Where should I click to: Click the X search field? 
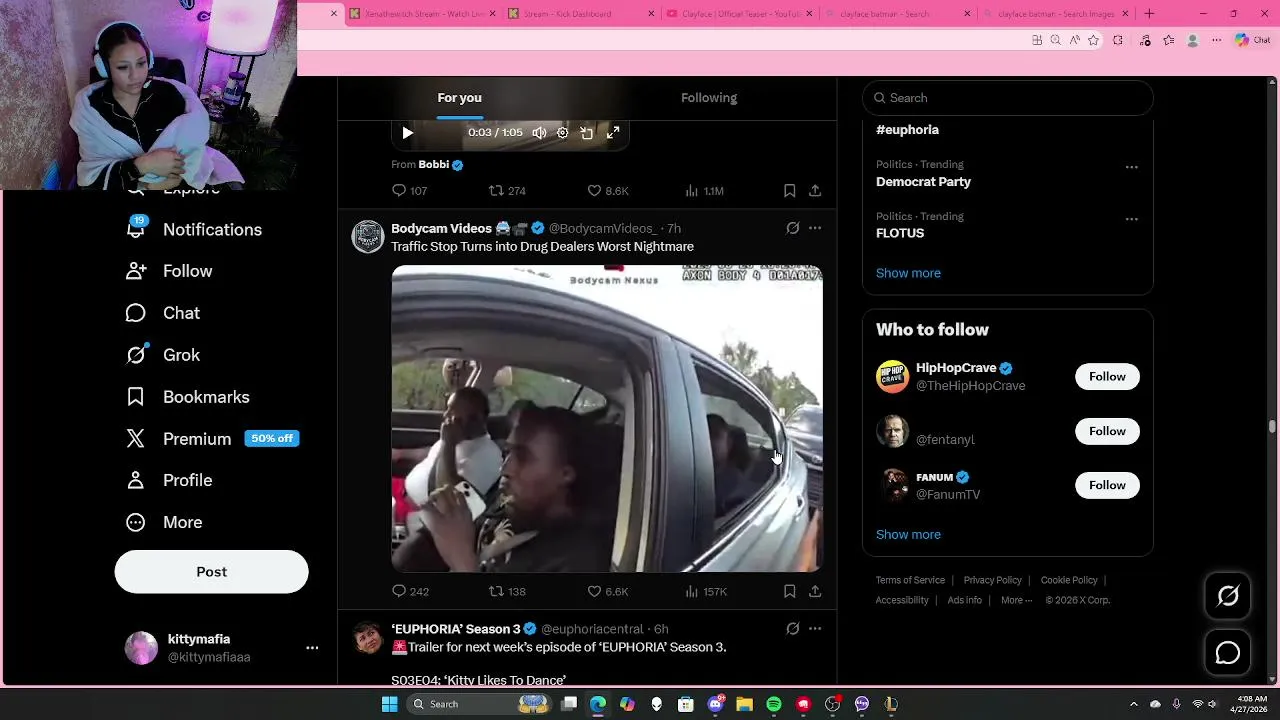pyautogui.click(x=1008, y=98)
